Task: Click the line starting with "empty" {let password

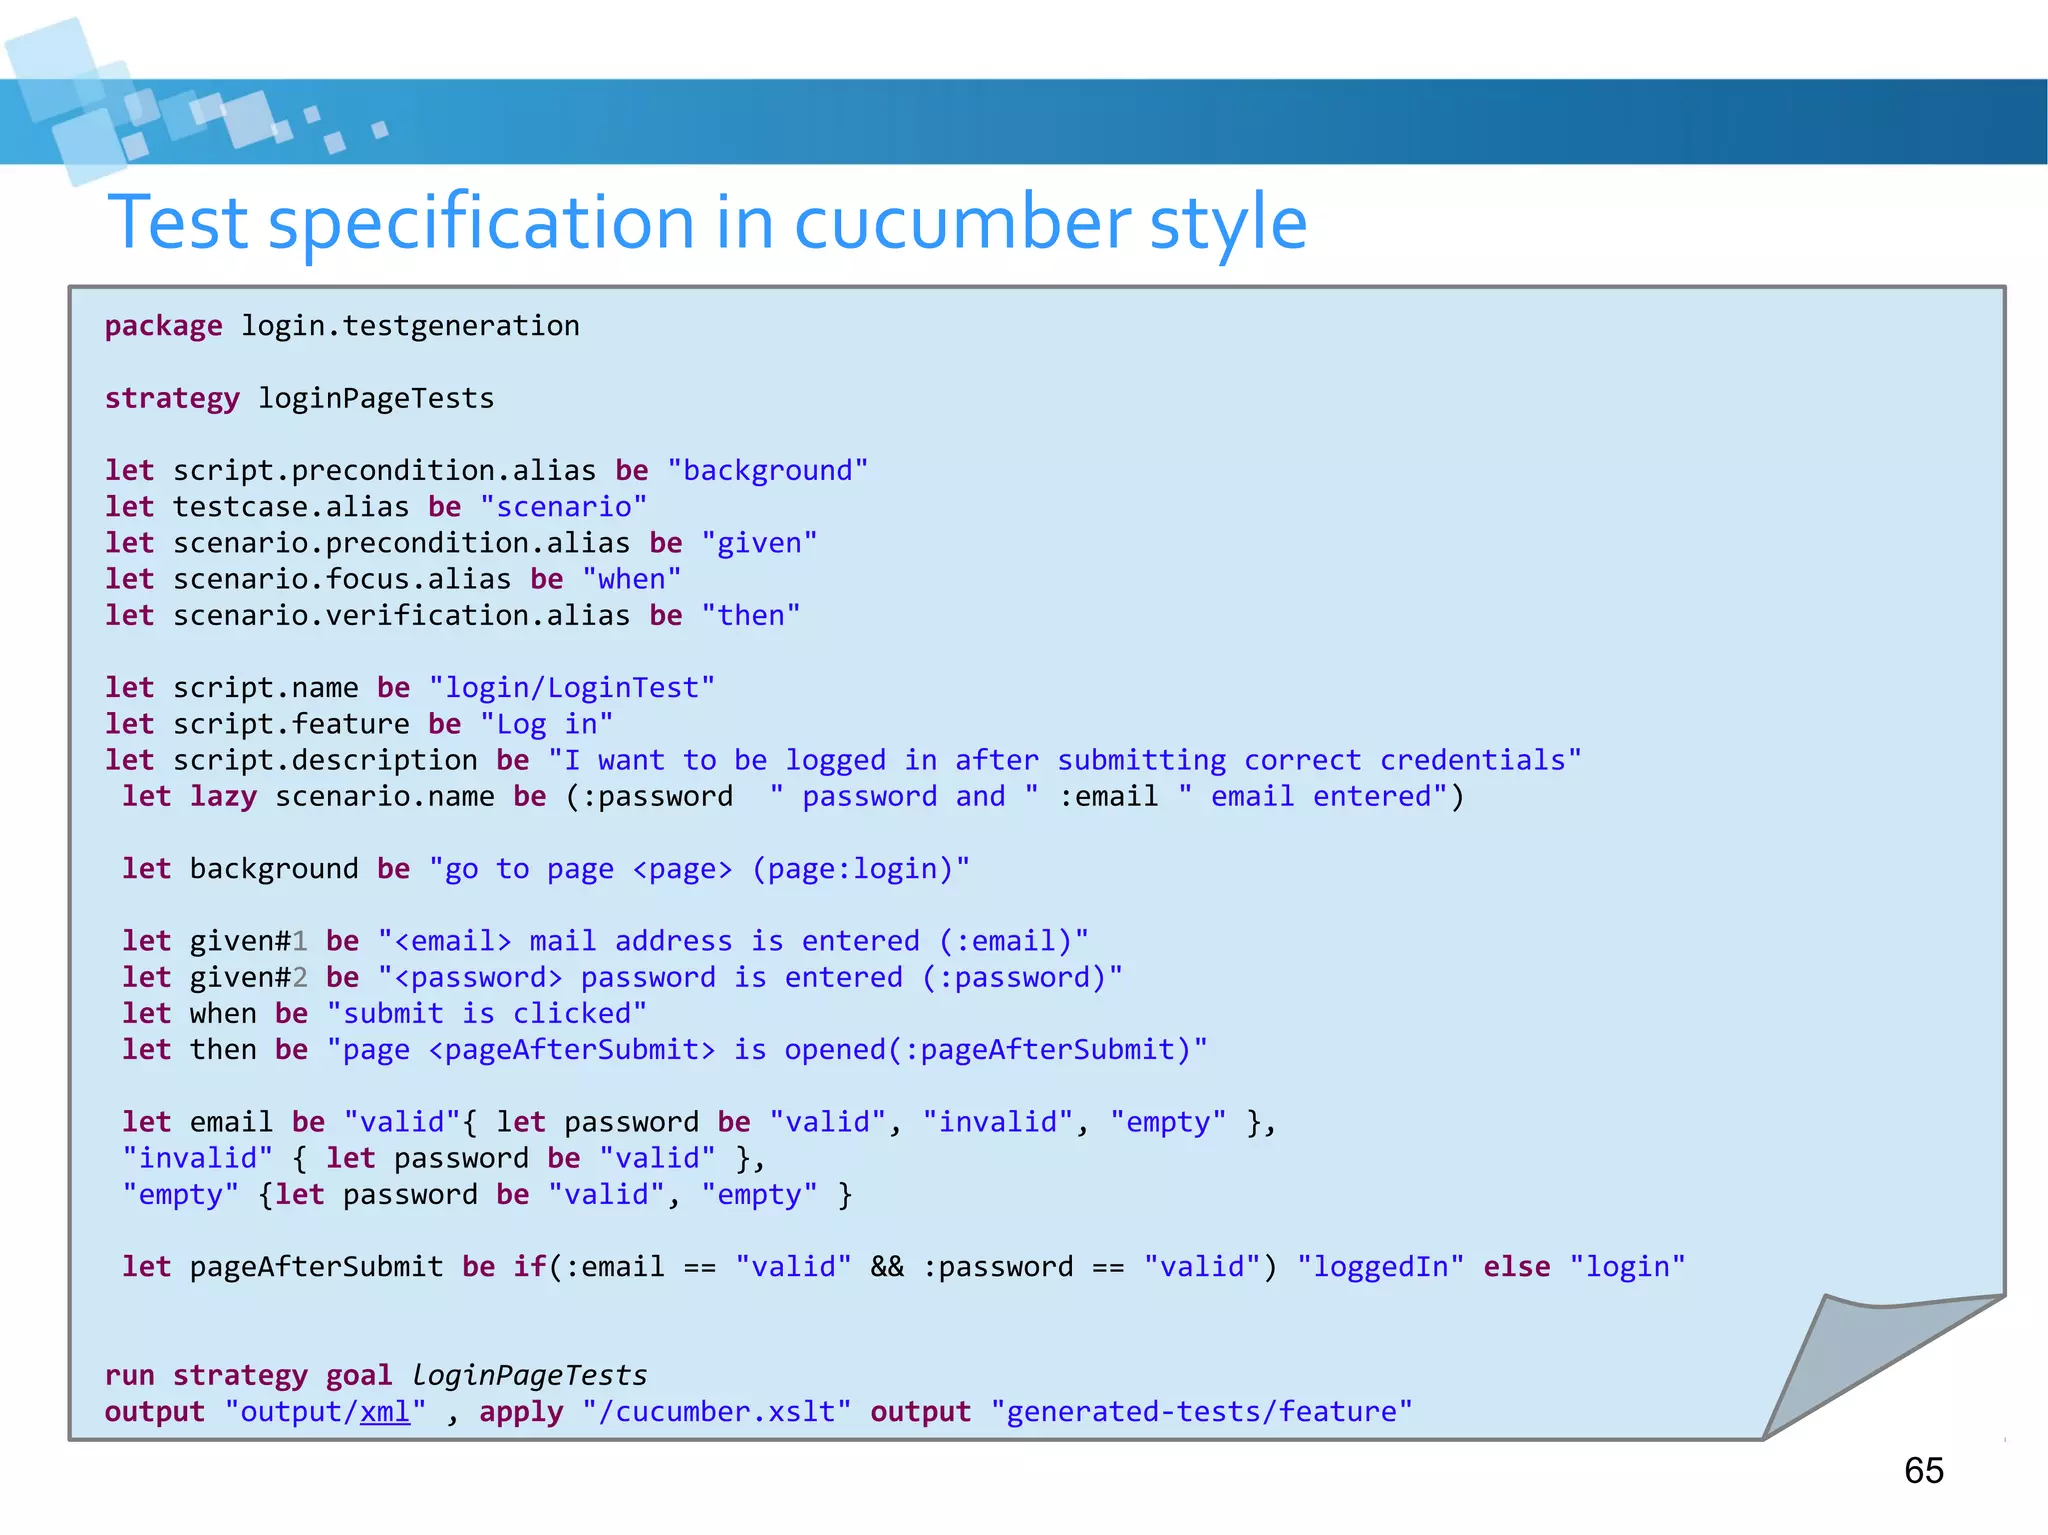Action: pos(487,1195)
